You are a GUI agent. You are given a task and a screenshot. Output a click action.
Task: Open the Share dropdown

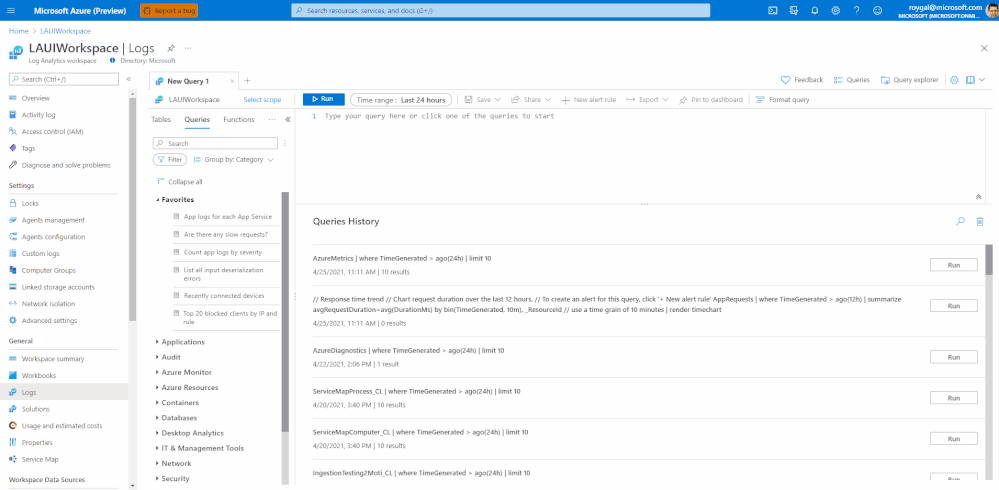tap(531, 100)
